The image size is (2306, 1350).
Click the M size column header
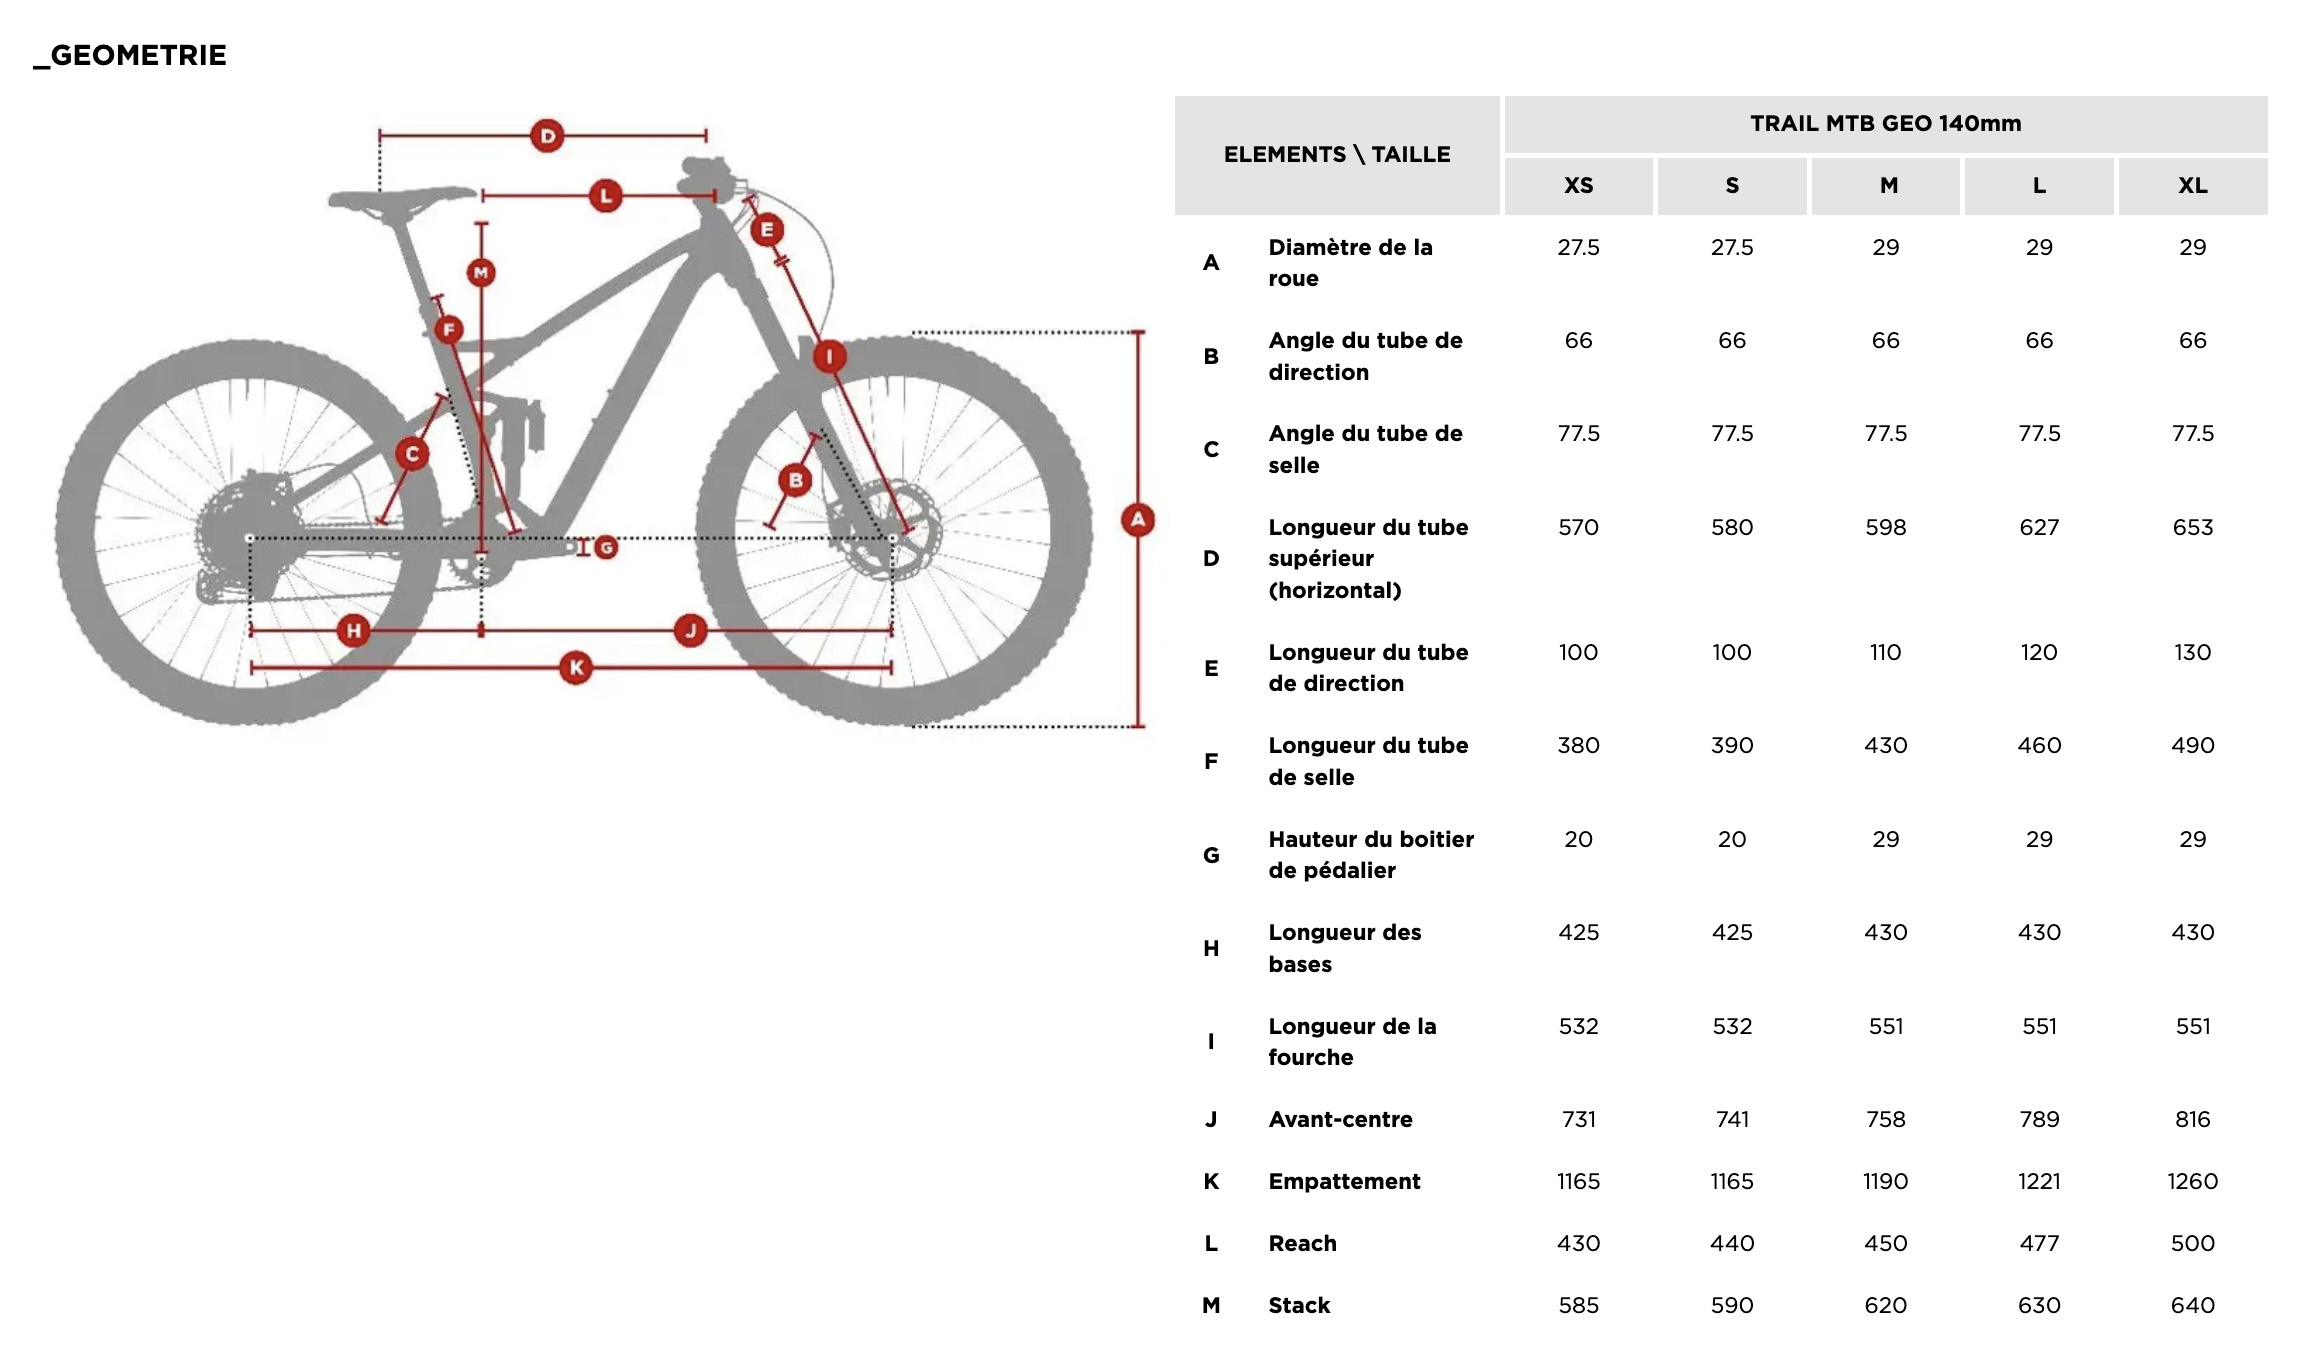point(1886,186)
